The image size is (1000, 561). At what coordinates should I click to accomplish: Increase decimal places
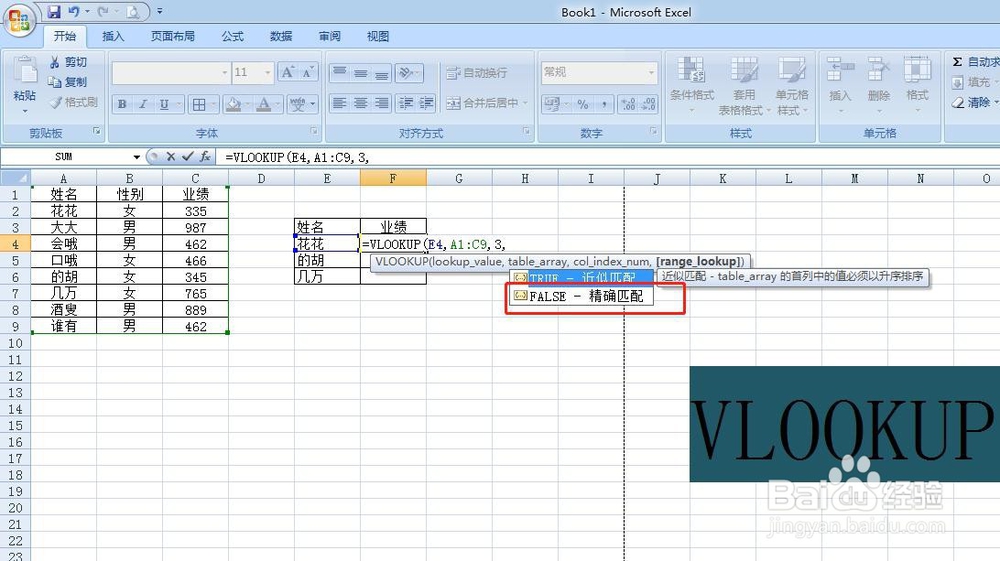pos(628,103)
